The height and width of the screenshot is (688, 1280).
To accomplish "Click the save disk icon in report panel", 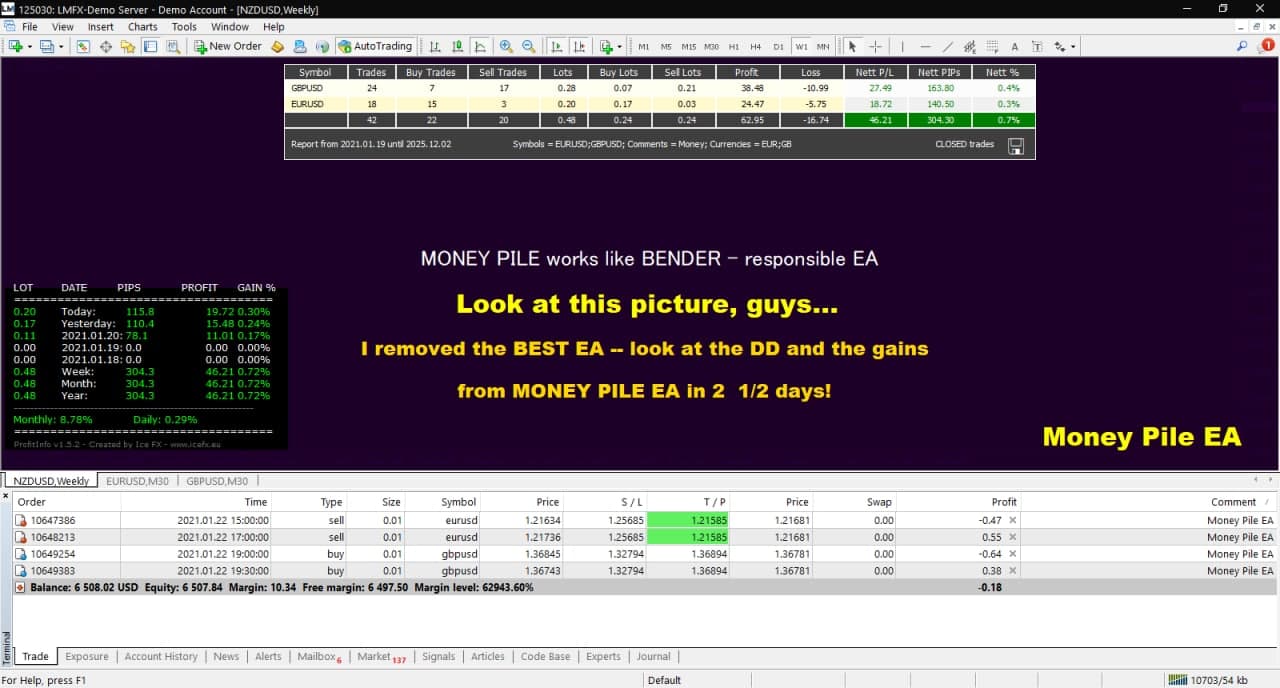I will coord(1016,146).
